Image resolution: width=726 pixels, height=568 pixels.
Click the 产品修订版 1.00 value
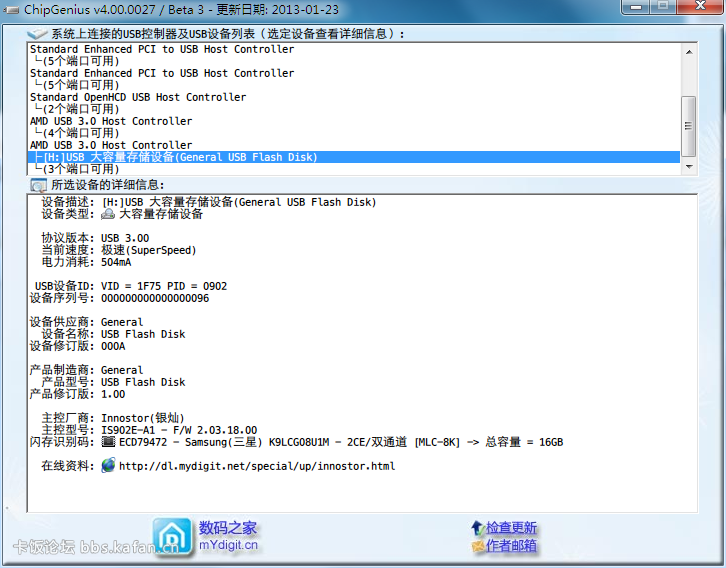[x=113, y=394]
